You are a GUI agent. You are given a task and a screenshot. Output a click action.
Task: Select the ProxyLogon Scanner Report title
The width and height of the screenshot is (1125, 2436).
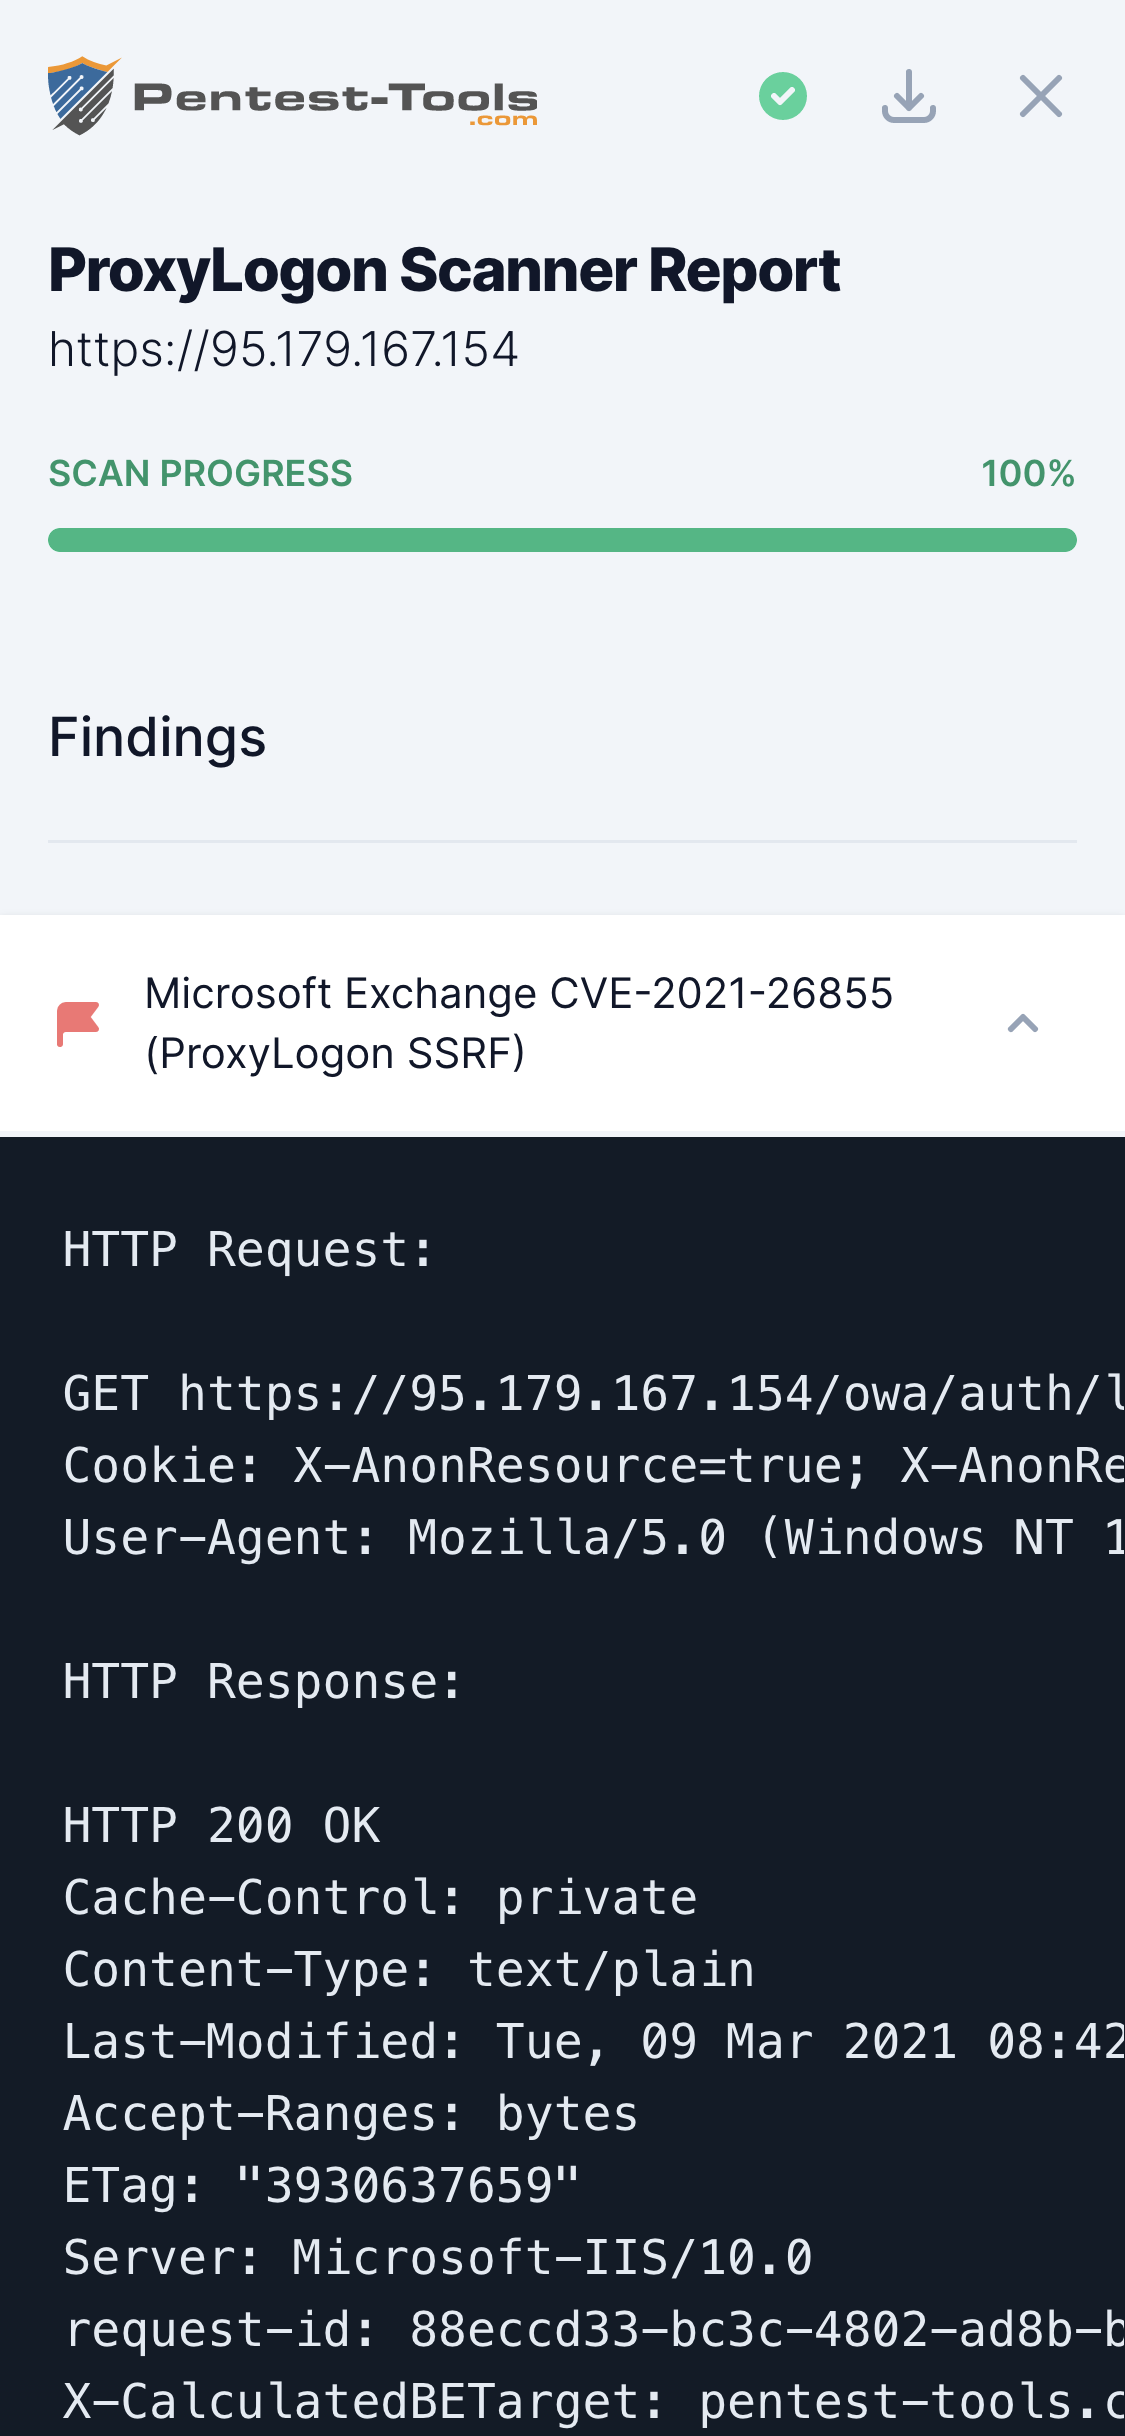click(444, 268)
